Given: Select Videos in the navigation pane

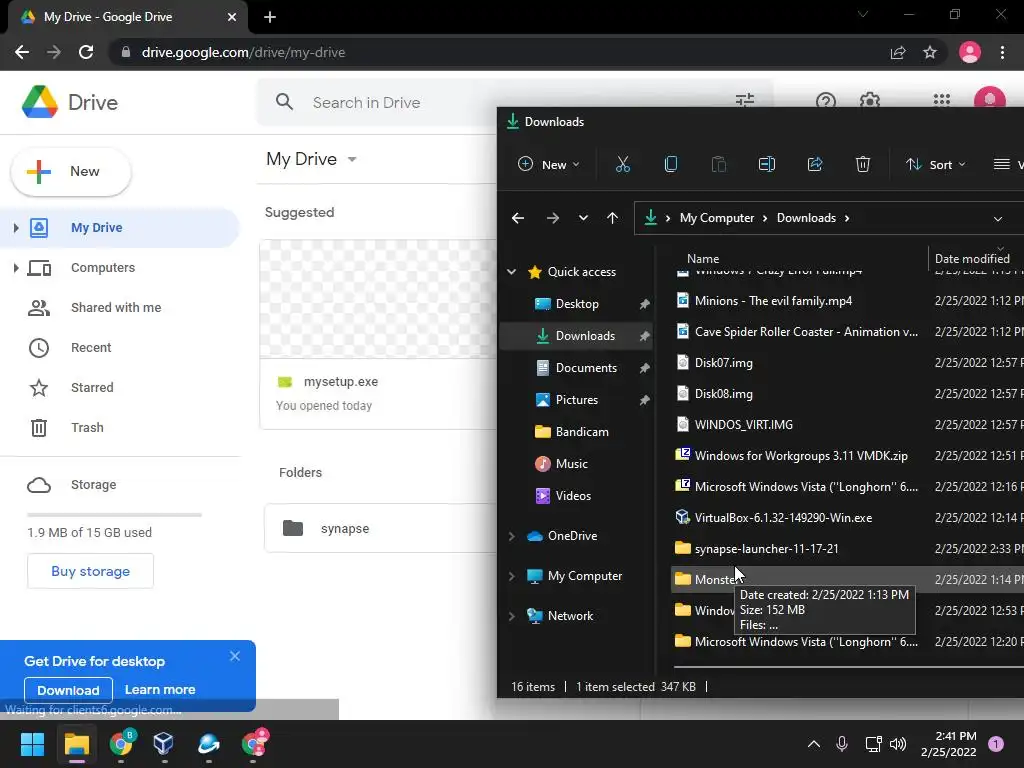Looking at the screenshot, I should click(x=573, y=496).
